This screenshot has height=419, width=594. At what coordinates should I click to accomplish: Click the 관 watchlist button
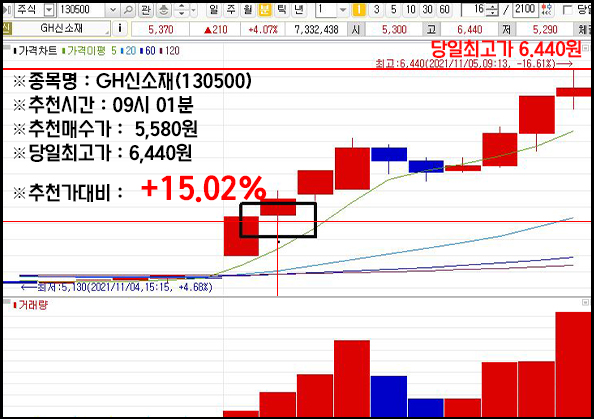click(x=145, y=9)
